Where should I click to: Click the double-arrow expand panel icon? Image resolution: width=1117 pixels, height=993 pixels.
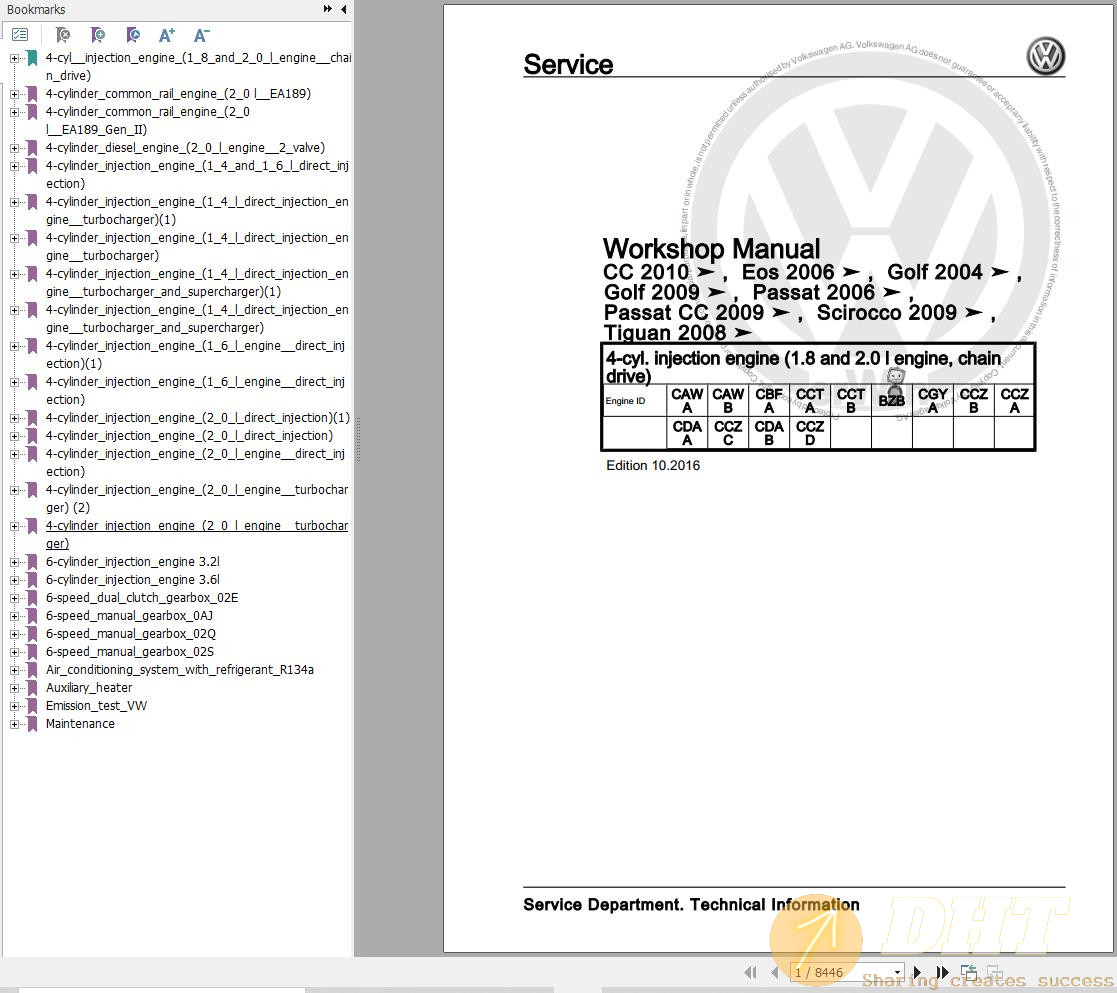328,9
